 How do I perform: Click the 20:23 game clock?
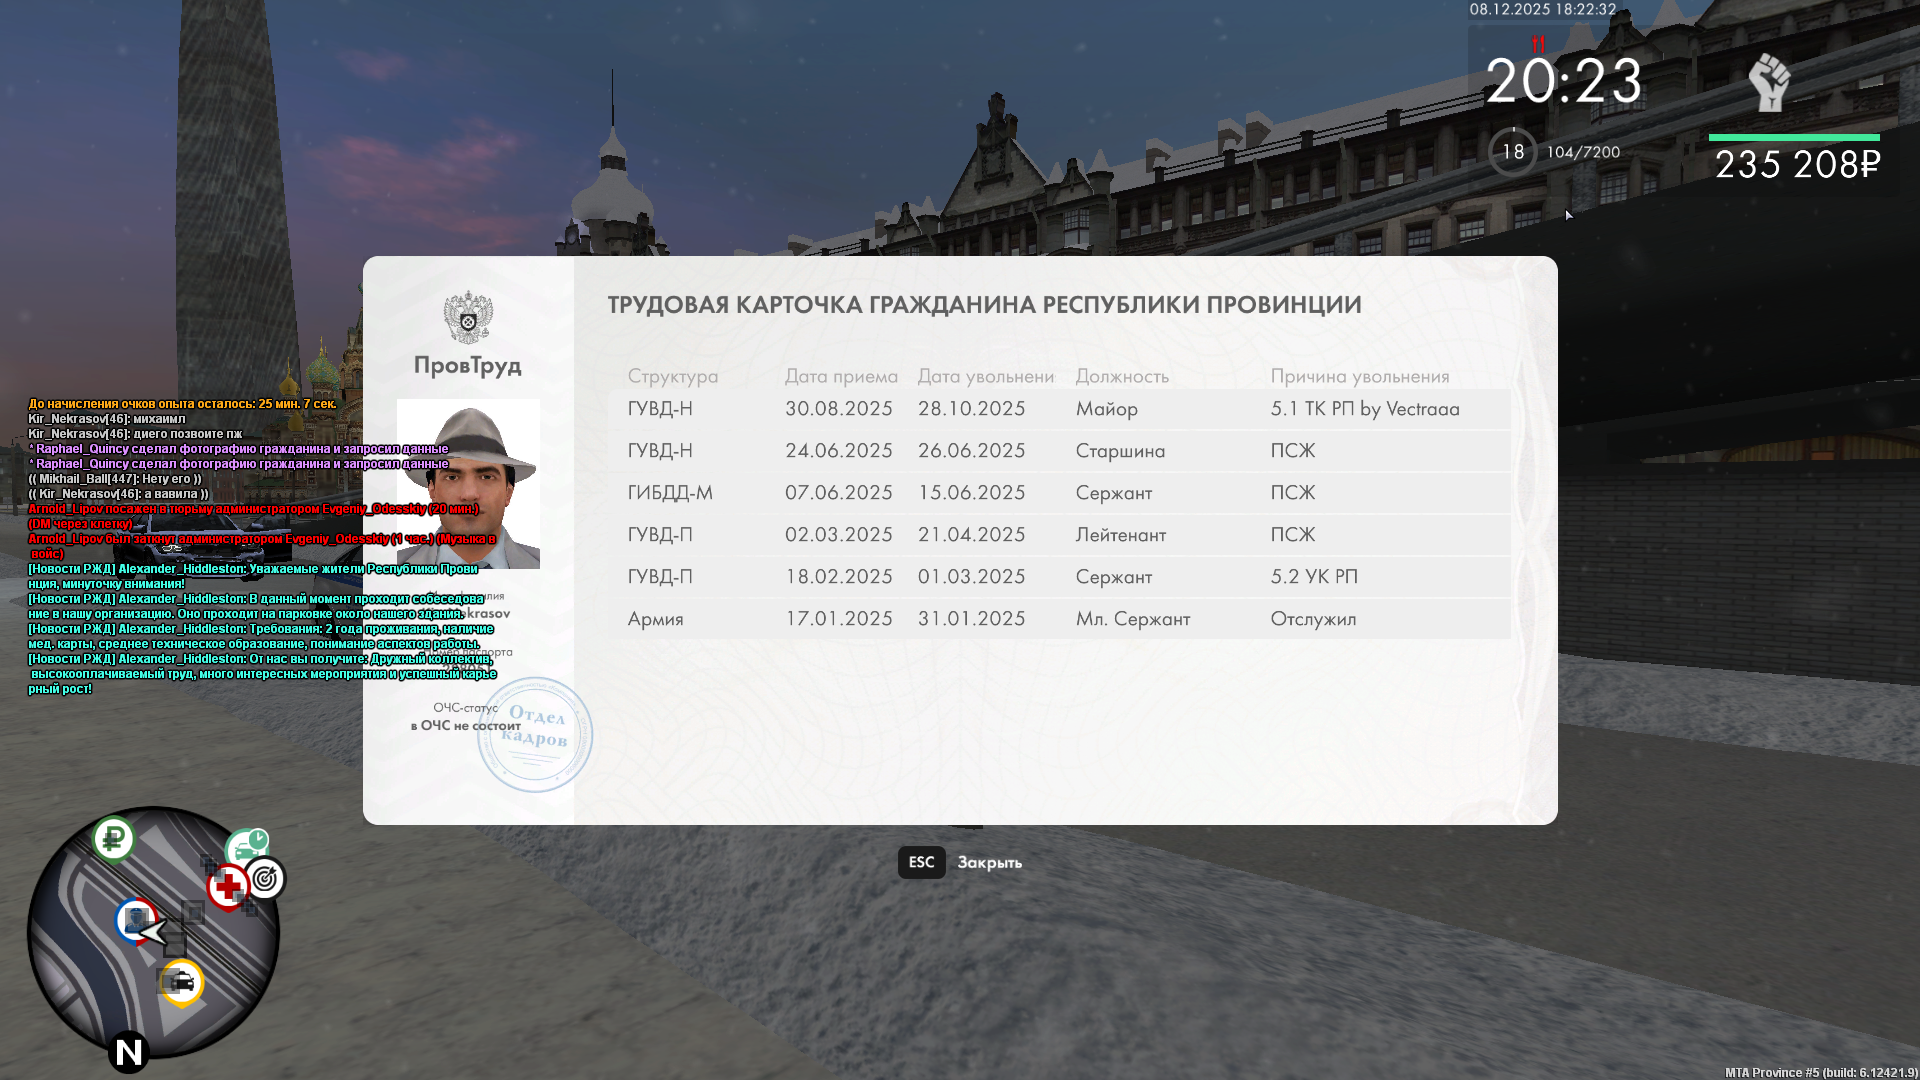click(1563, 82)
